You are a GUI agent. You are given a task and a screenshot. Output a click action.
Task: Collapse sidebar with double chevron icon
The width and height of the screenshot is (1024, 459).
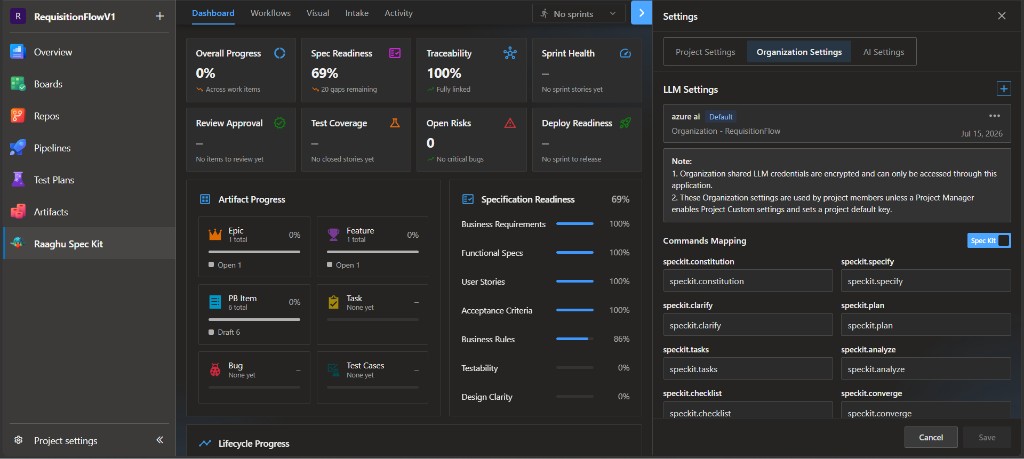(160, 440)
